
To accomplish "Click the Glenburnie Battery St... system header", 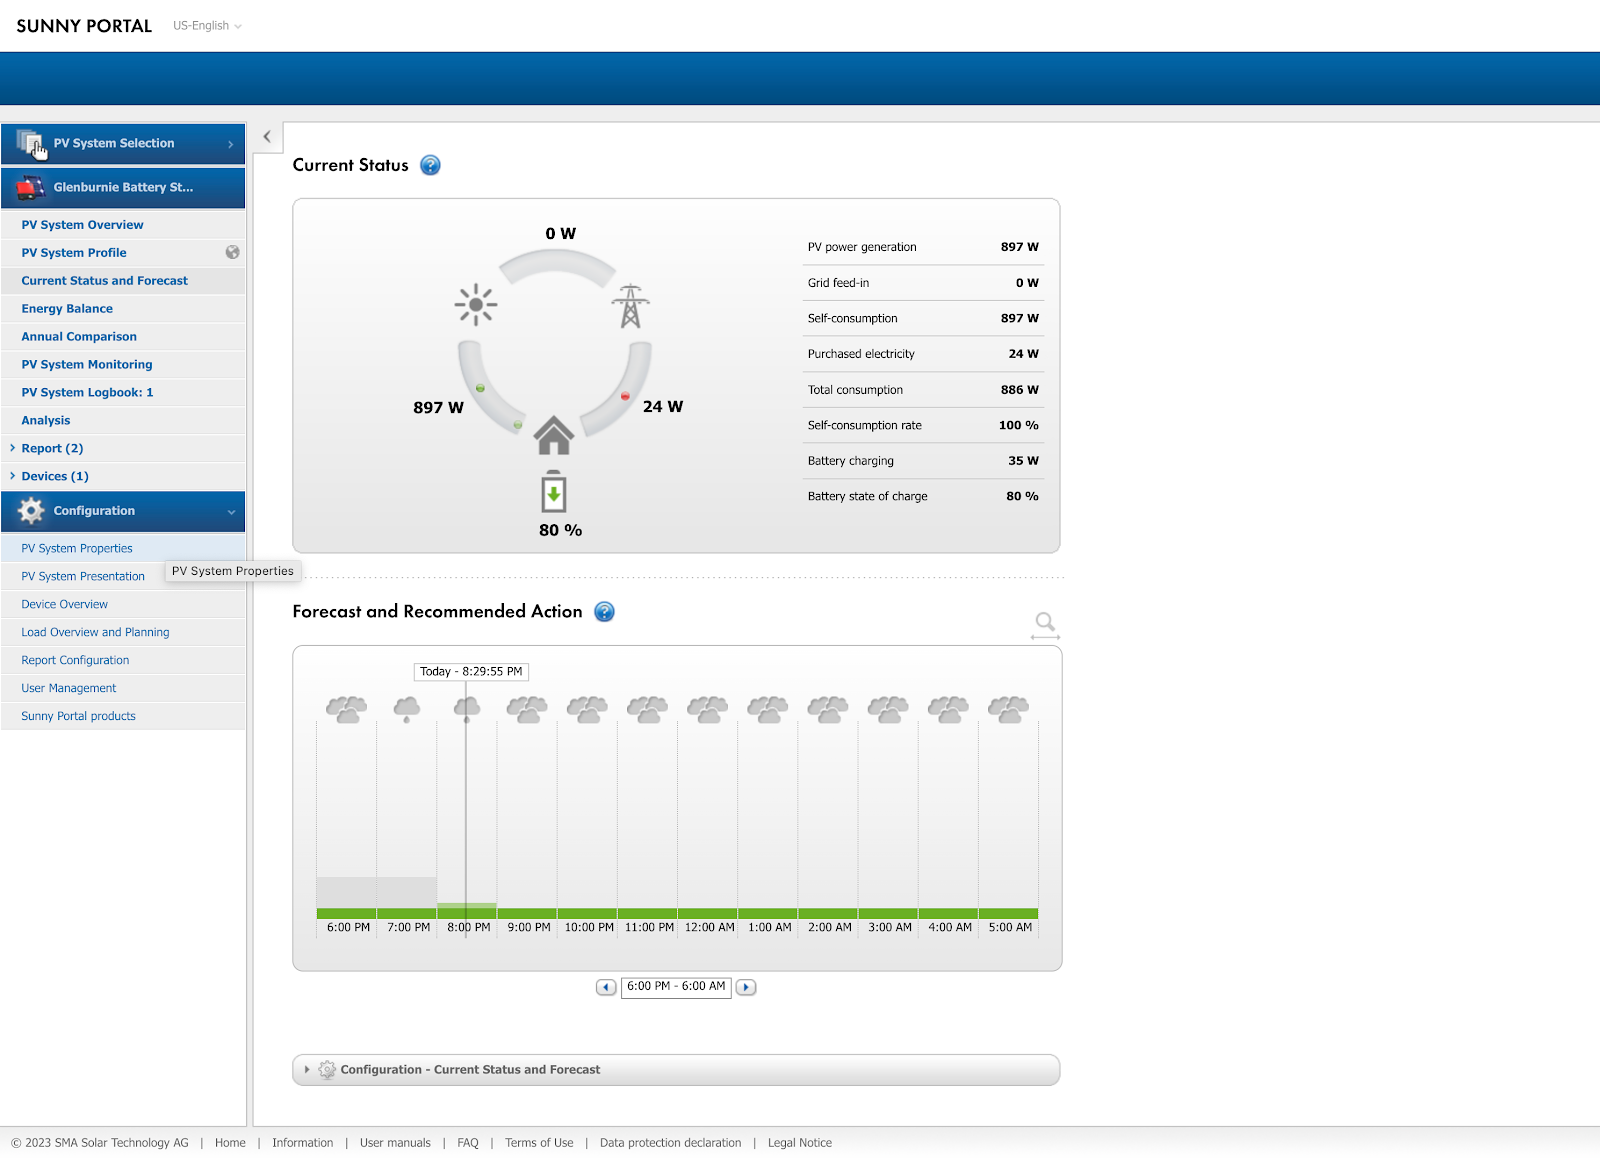I will [x=123, y=187].
